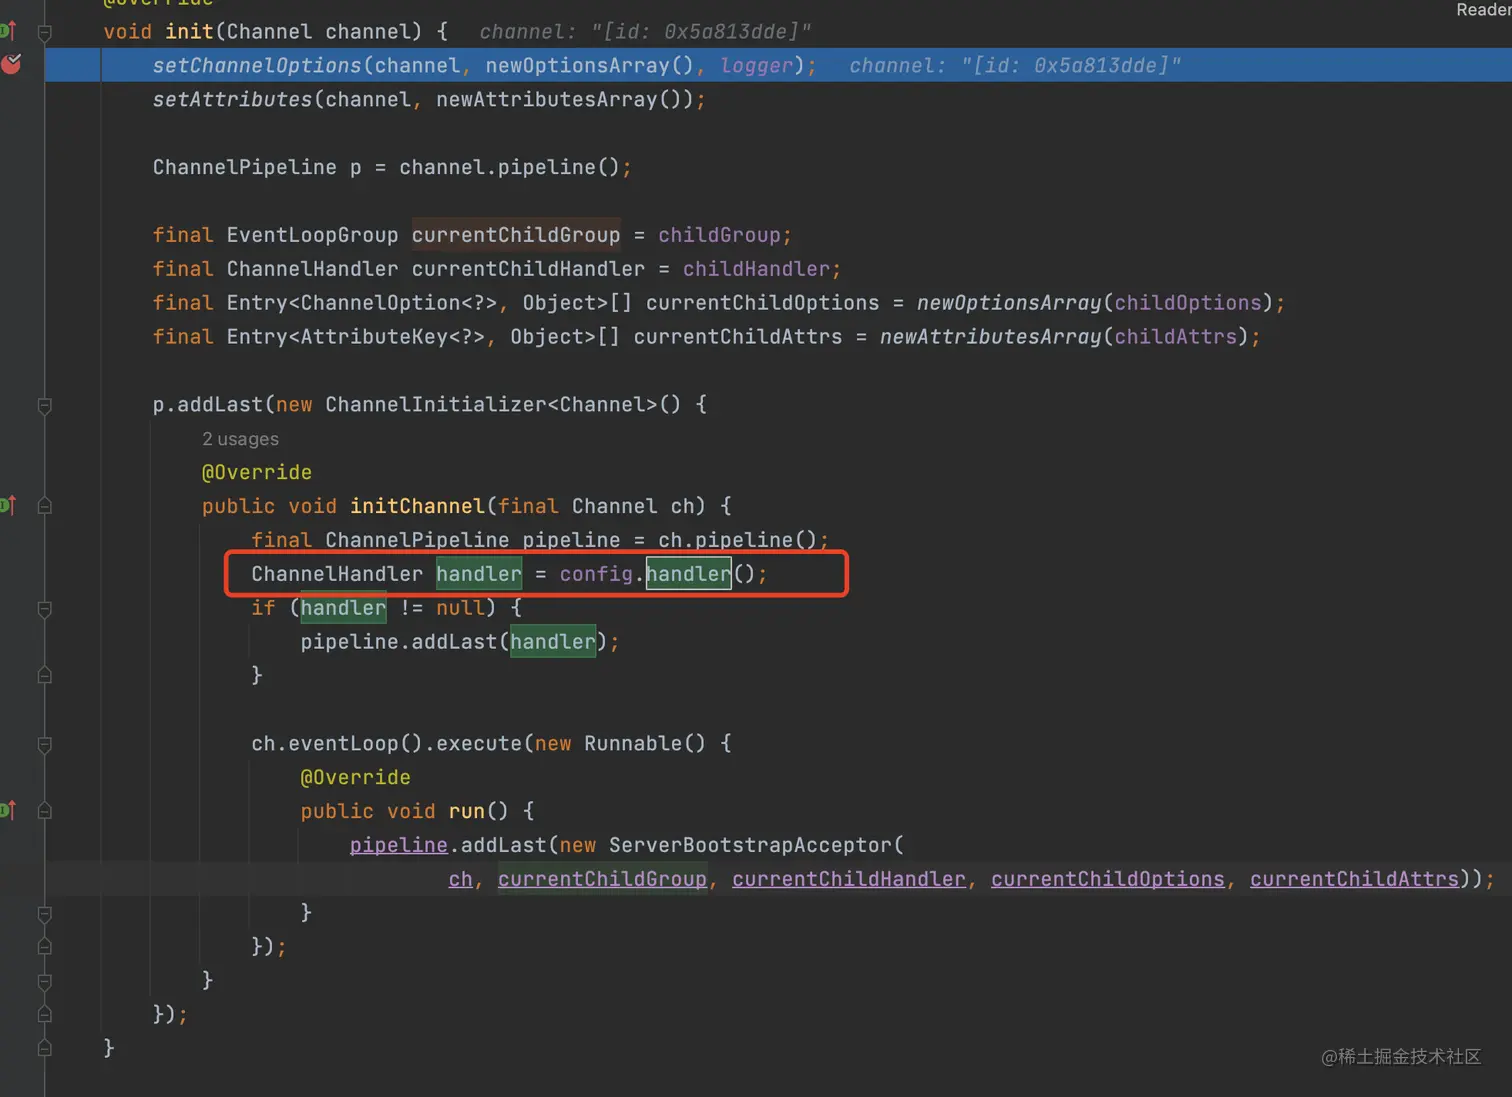Fold the public void run() method
This screenshot has width=1512, height=1097.
pyautogui.click(x=44, y=811)
